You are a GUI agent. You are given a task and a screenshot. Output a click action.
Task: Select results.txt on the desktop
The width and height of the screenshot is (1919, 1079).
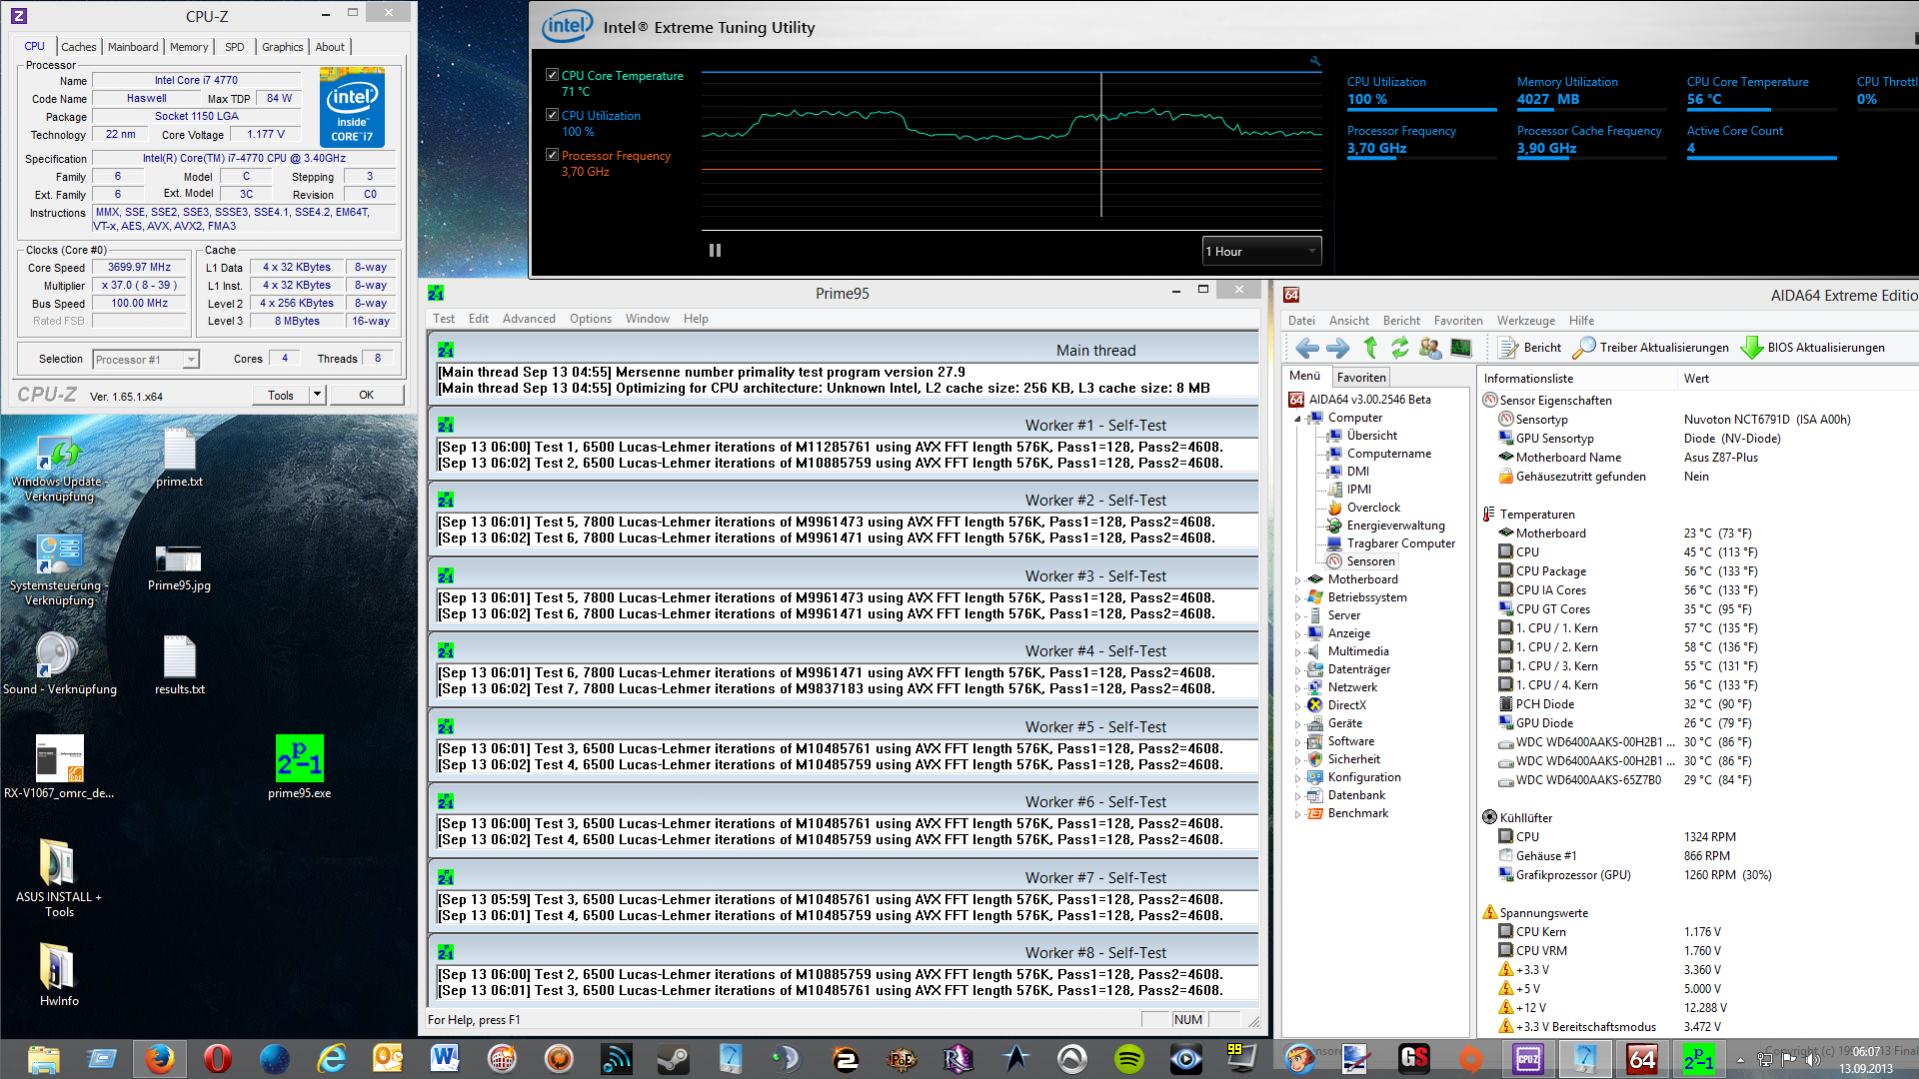pyautogui.click(x=180, y=665)
